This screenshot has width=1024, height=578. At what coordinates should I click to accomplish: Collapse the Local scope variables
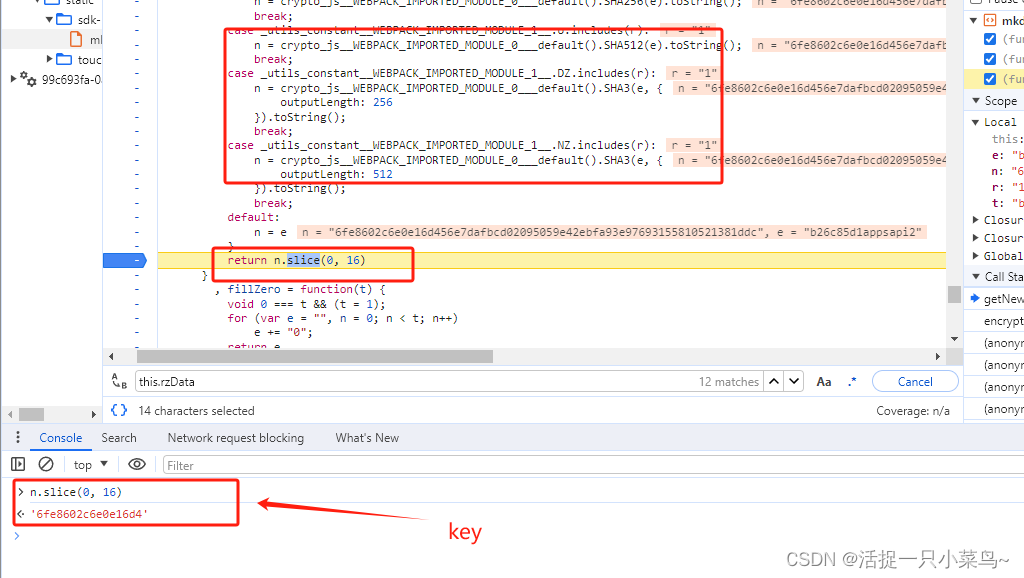pos(976,122)
